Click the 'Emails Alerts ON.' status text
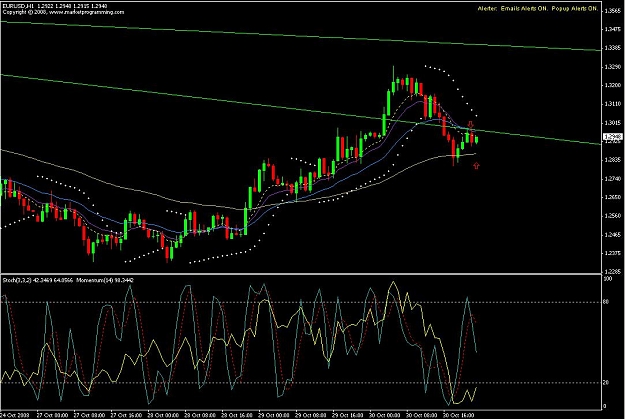 pos(525,8)
